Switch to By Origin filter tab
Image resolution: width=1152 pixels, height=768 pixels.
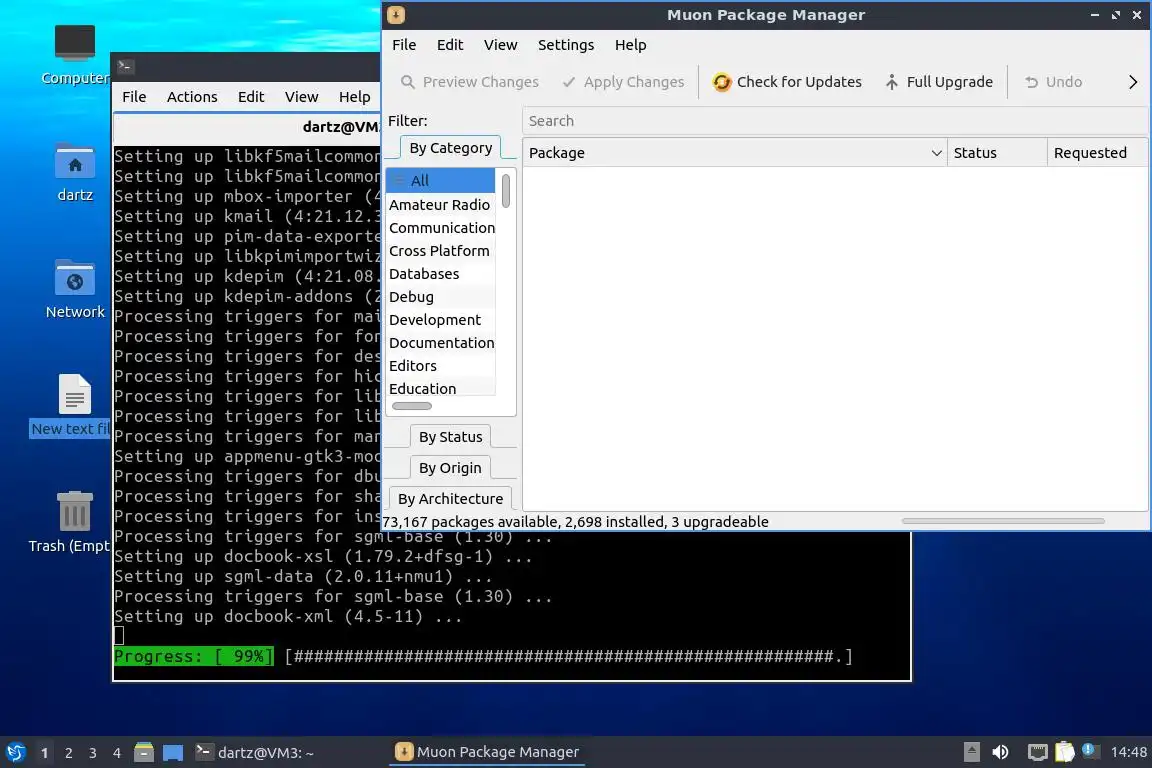click(450, 467)
